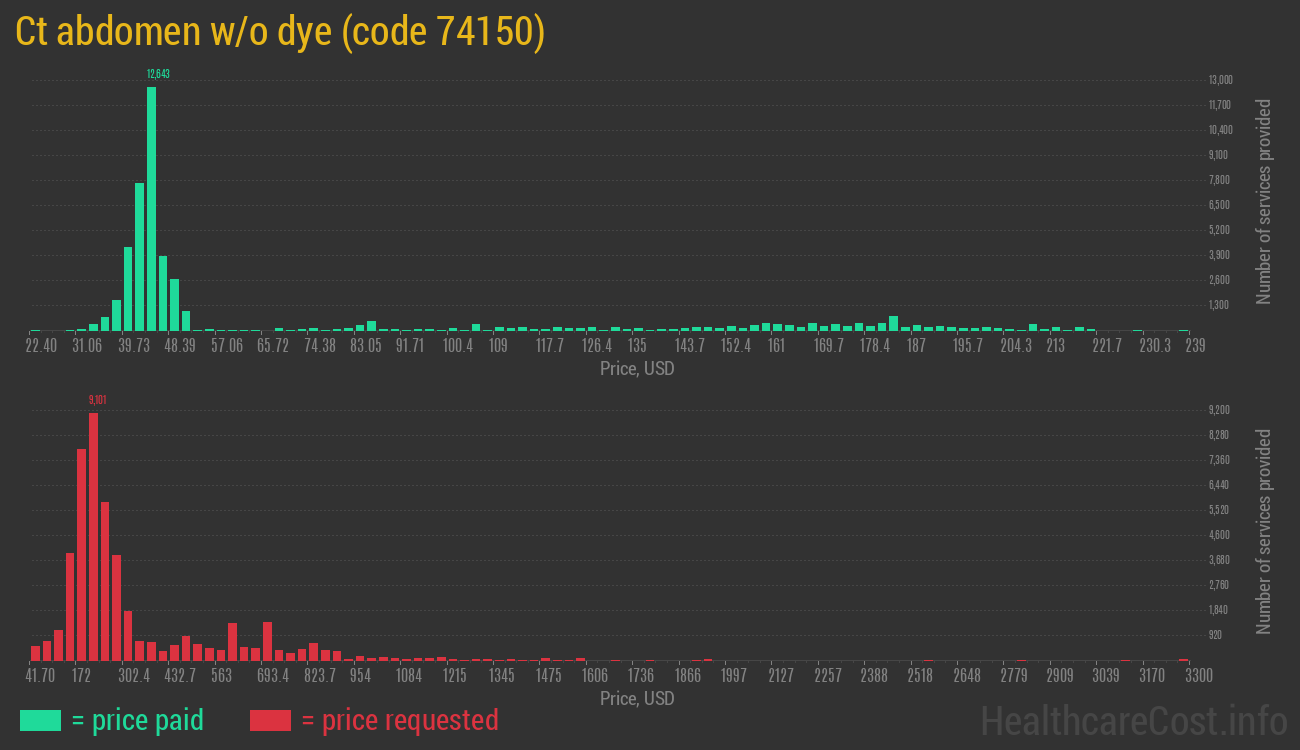This screenshot has width=1300, height=750.
Task: Click the 239 x-axis tick in top chart
Action: pyautogui.click(x=1194, y=345)
